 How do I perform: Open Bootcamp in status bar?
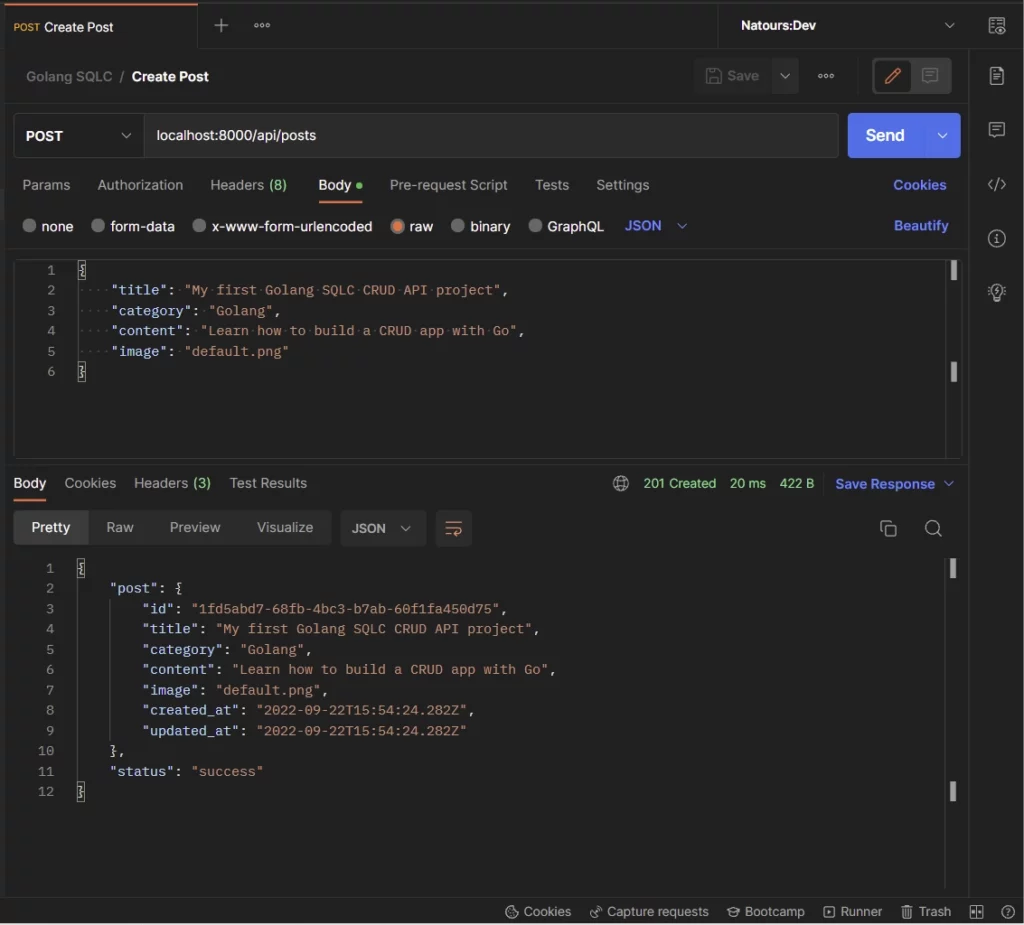[x=765, y=911]
